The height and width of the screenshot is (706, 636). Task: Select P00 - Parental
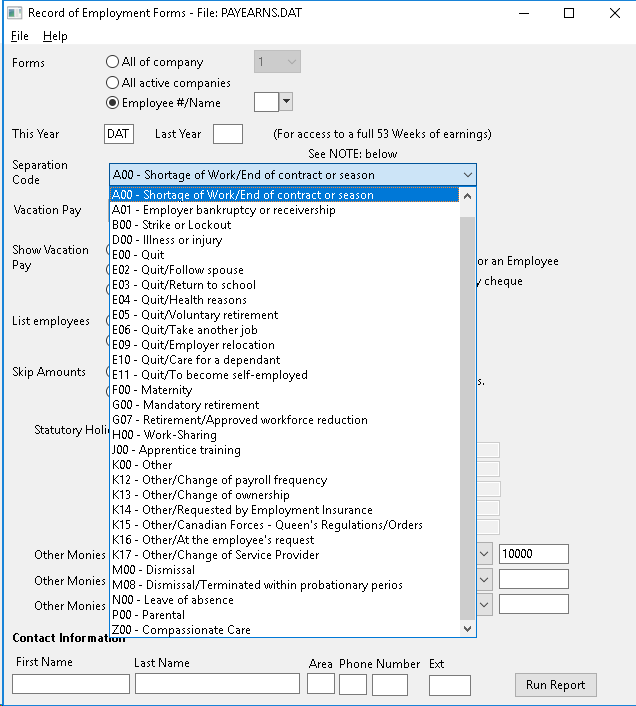coord(284,615)
